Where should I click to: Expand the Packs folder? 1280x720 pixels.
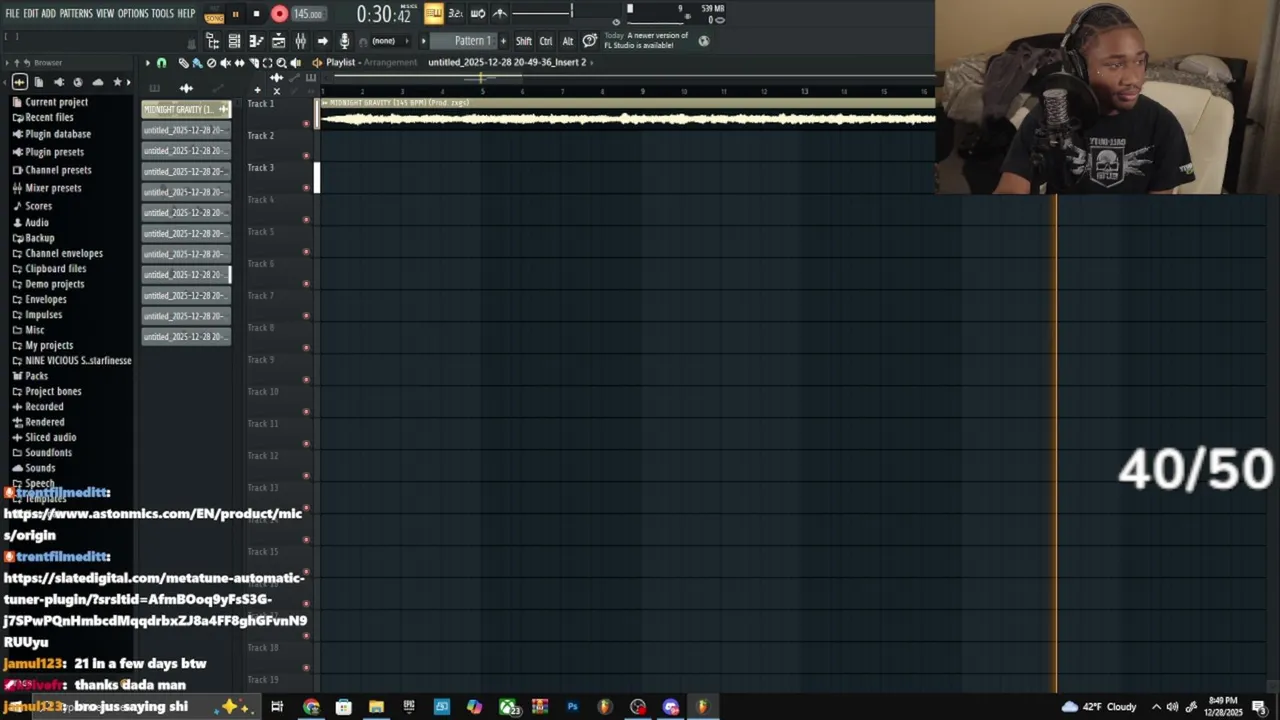pyautogui.click(x=30, y=376)
